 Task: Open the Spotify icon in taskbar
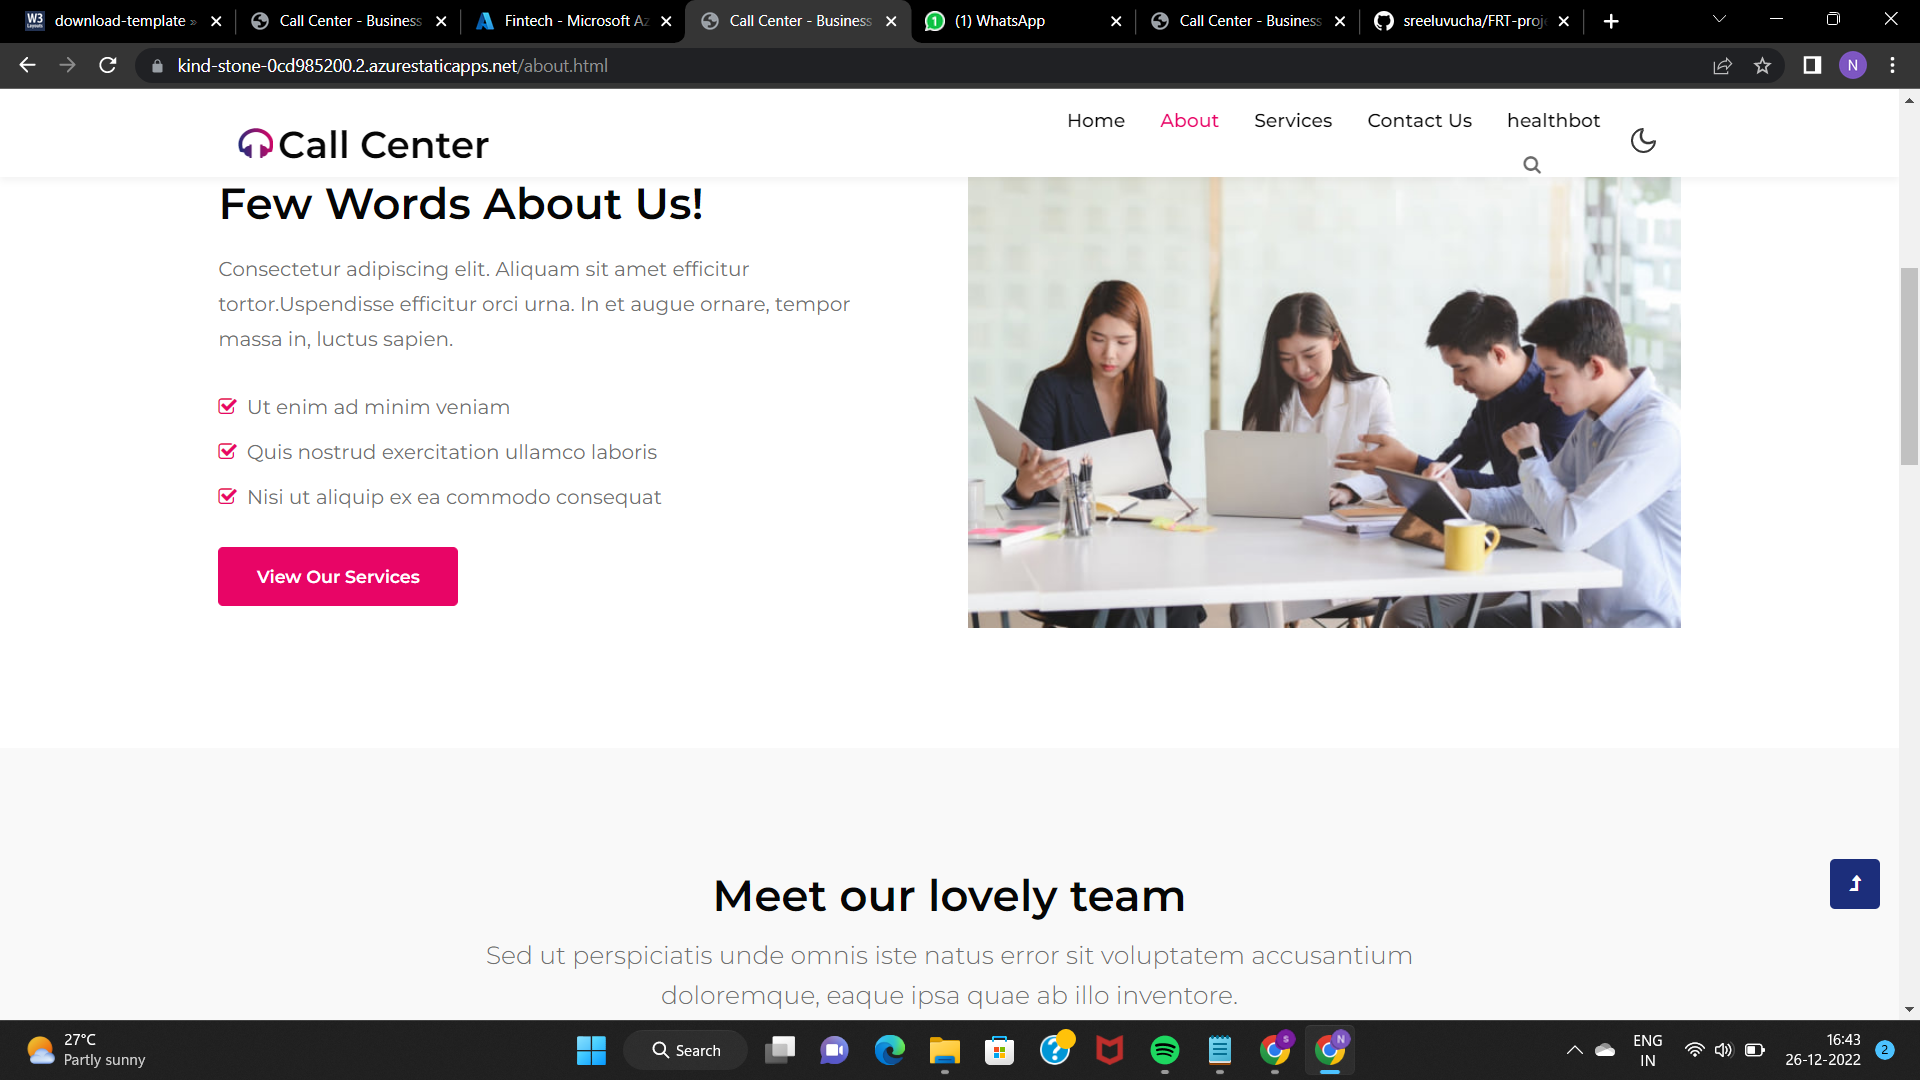1165,1050
